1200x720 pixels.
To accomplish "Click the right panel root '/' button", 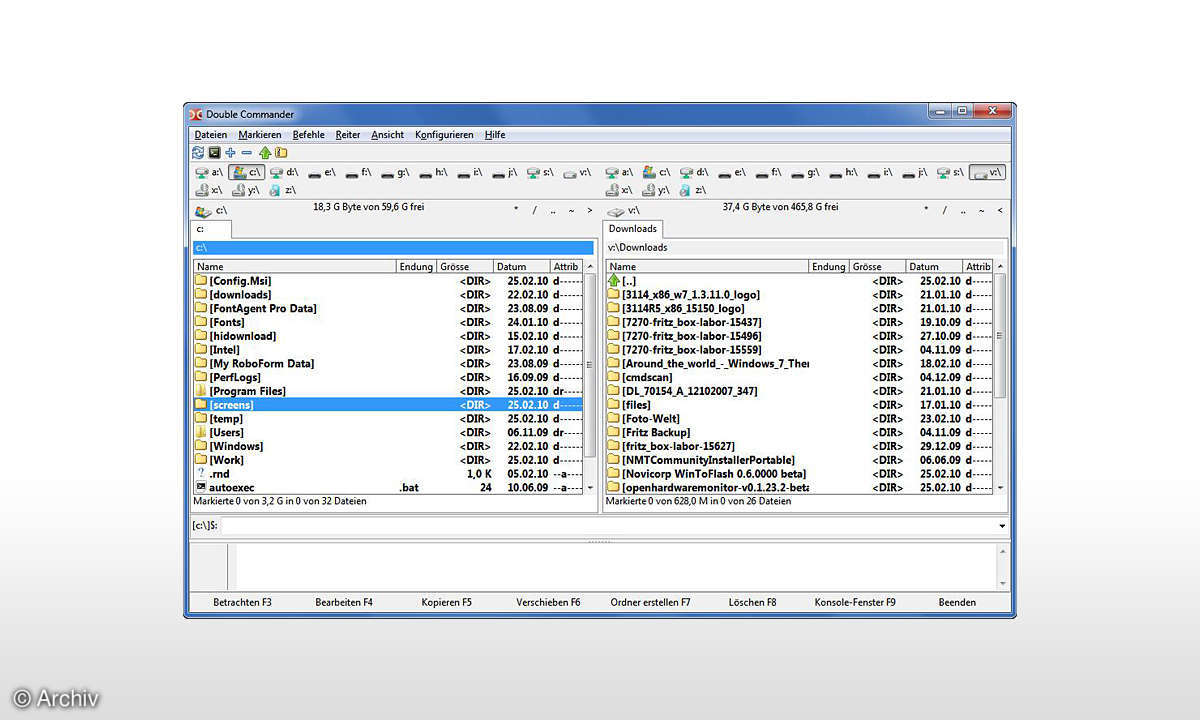I will coord(945,211).
